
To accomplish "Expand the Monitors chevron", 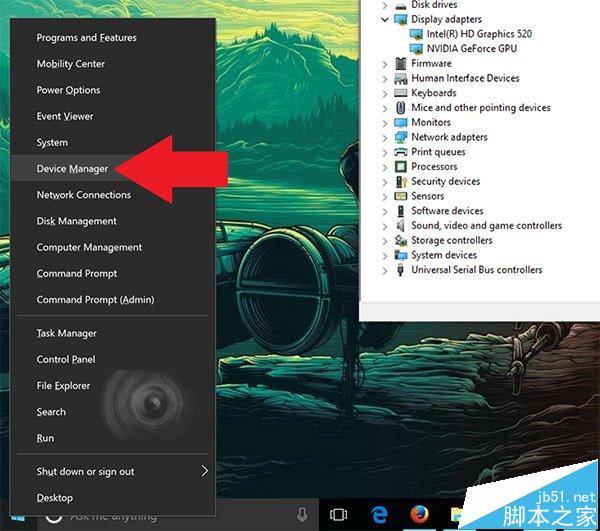I will click(x=385, y=123).
